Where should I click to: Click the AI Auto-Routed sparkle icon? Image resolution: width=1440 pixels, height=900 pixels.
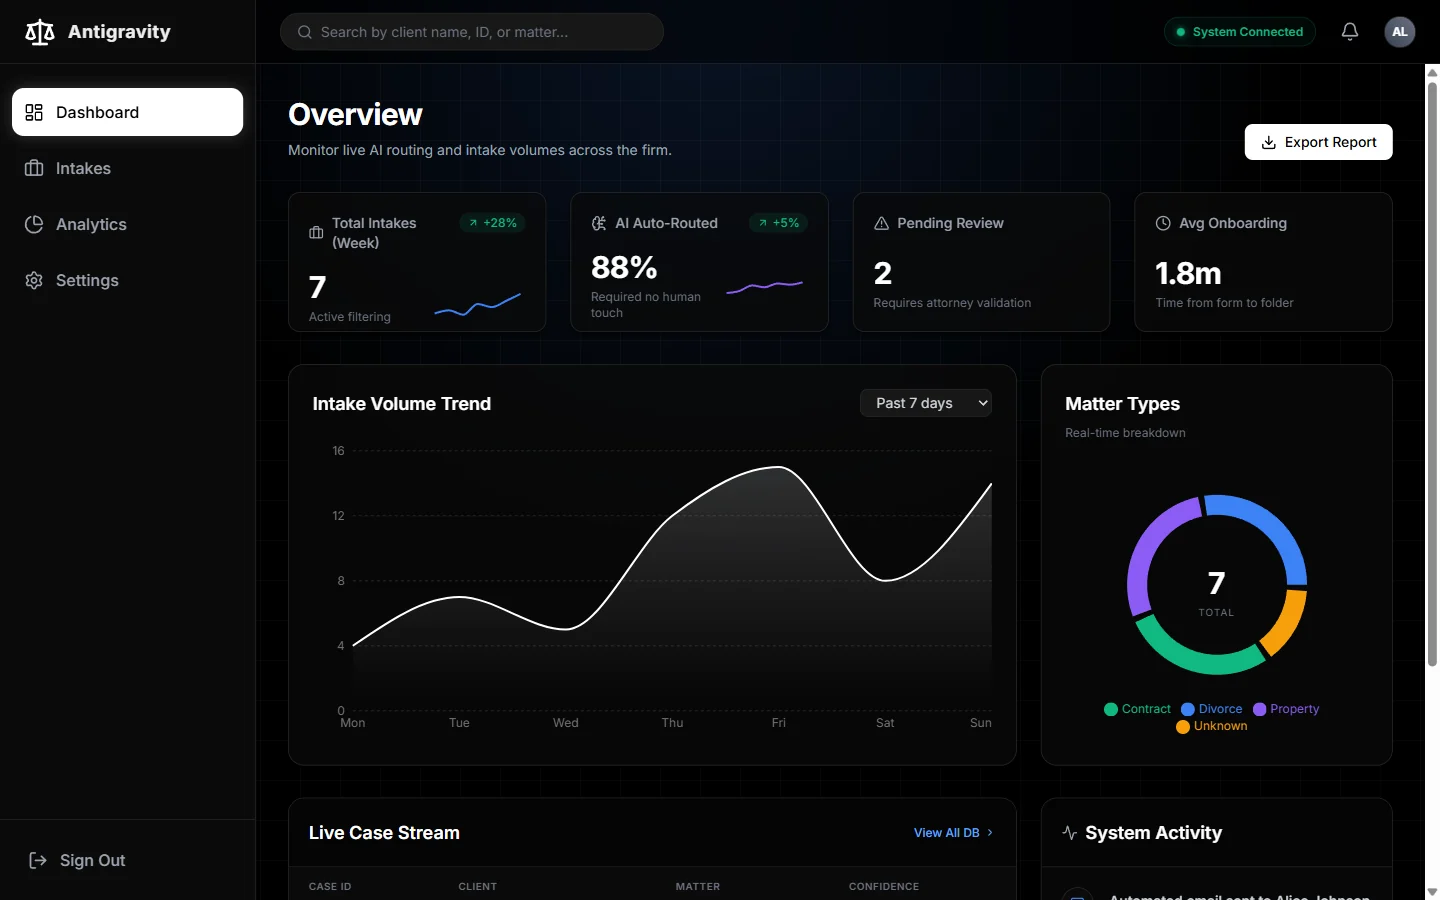[x=599, y=223]
